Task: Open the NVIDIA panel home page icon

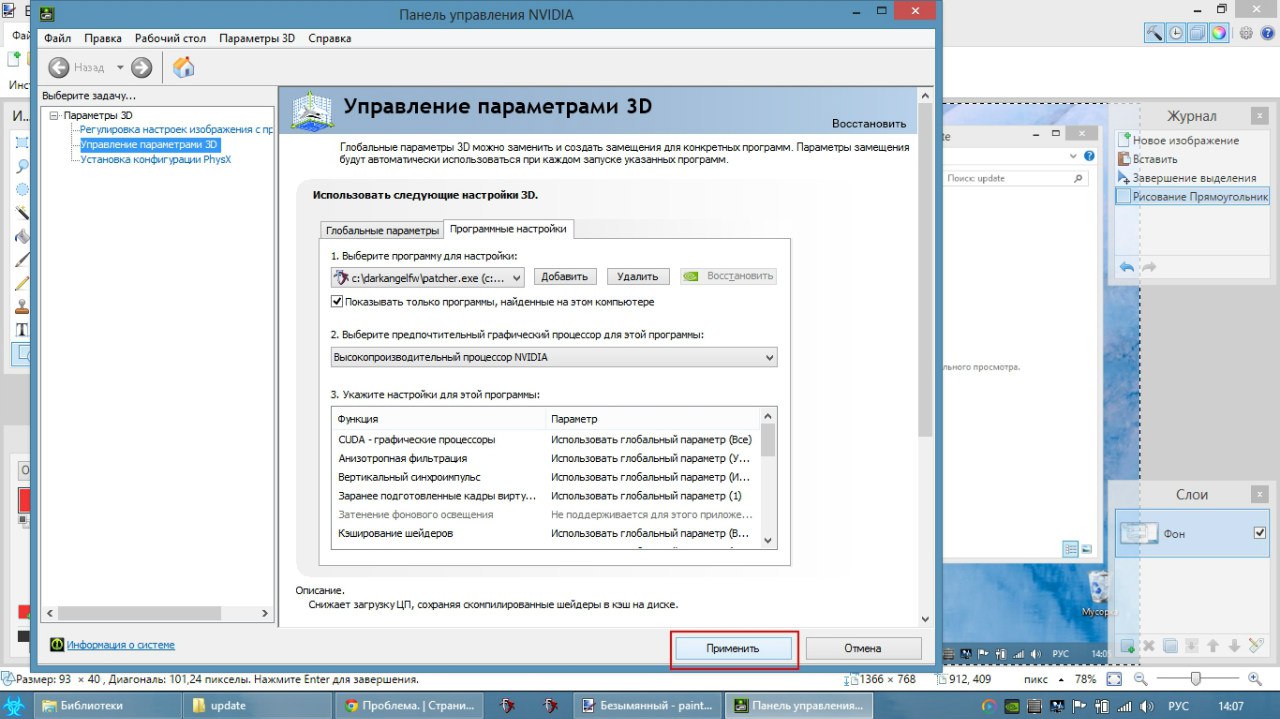Action: [x=184, y=68]
